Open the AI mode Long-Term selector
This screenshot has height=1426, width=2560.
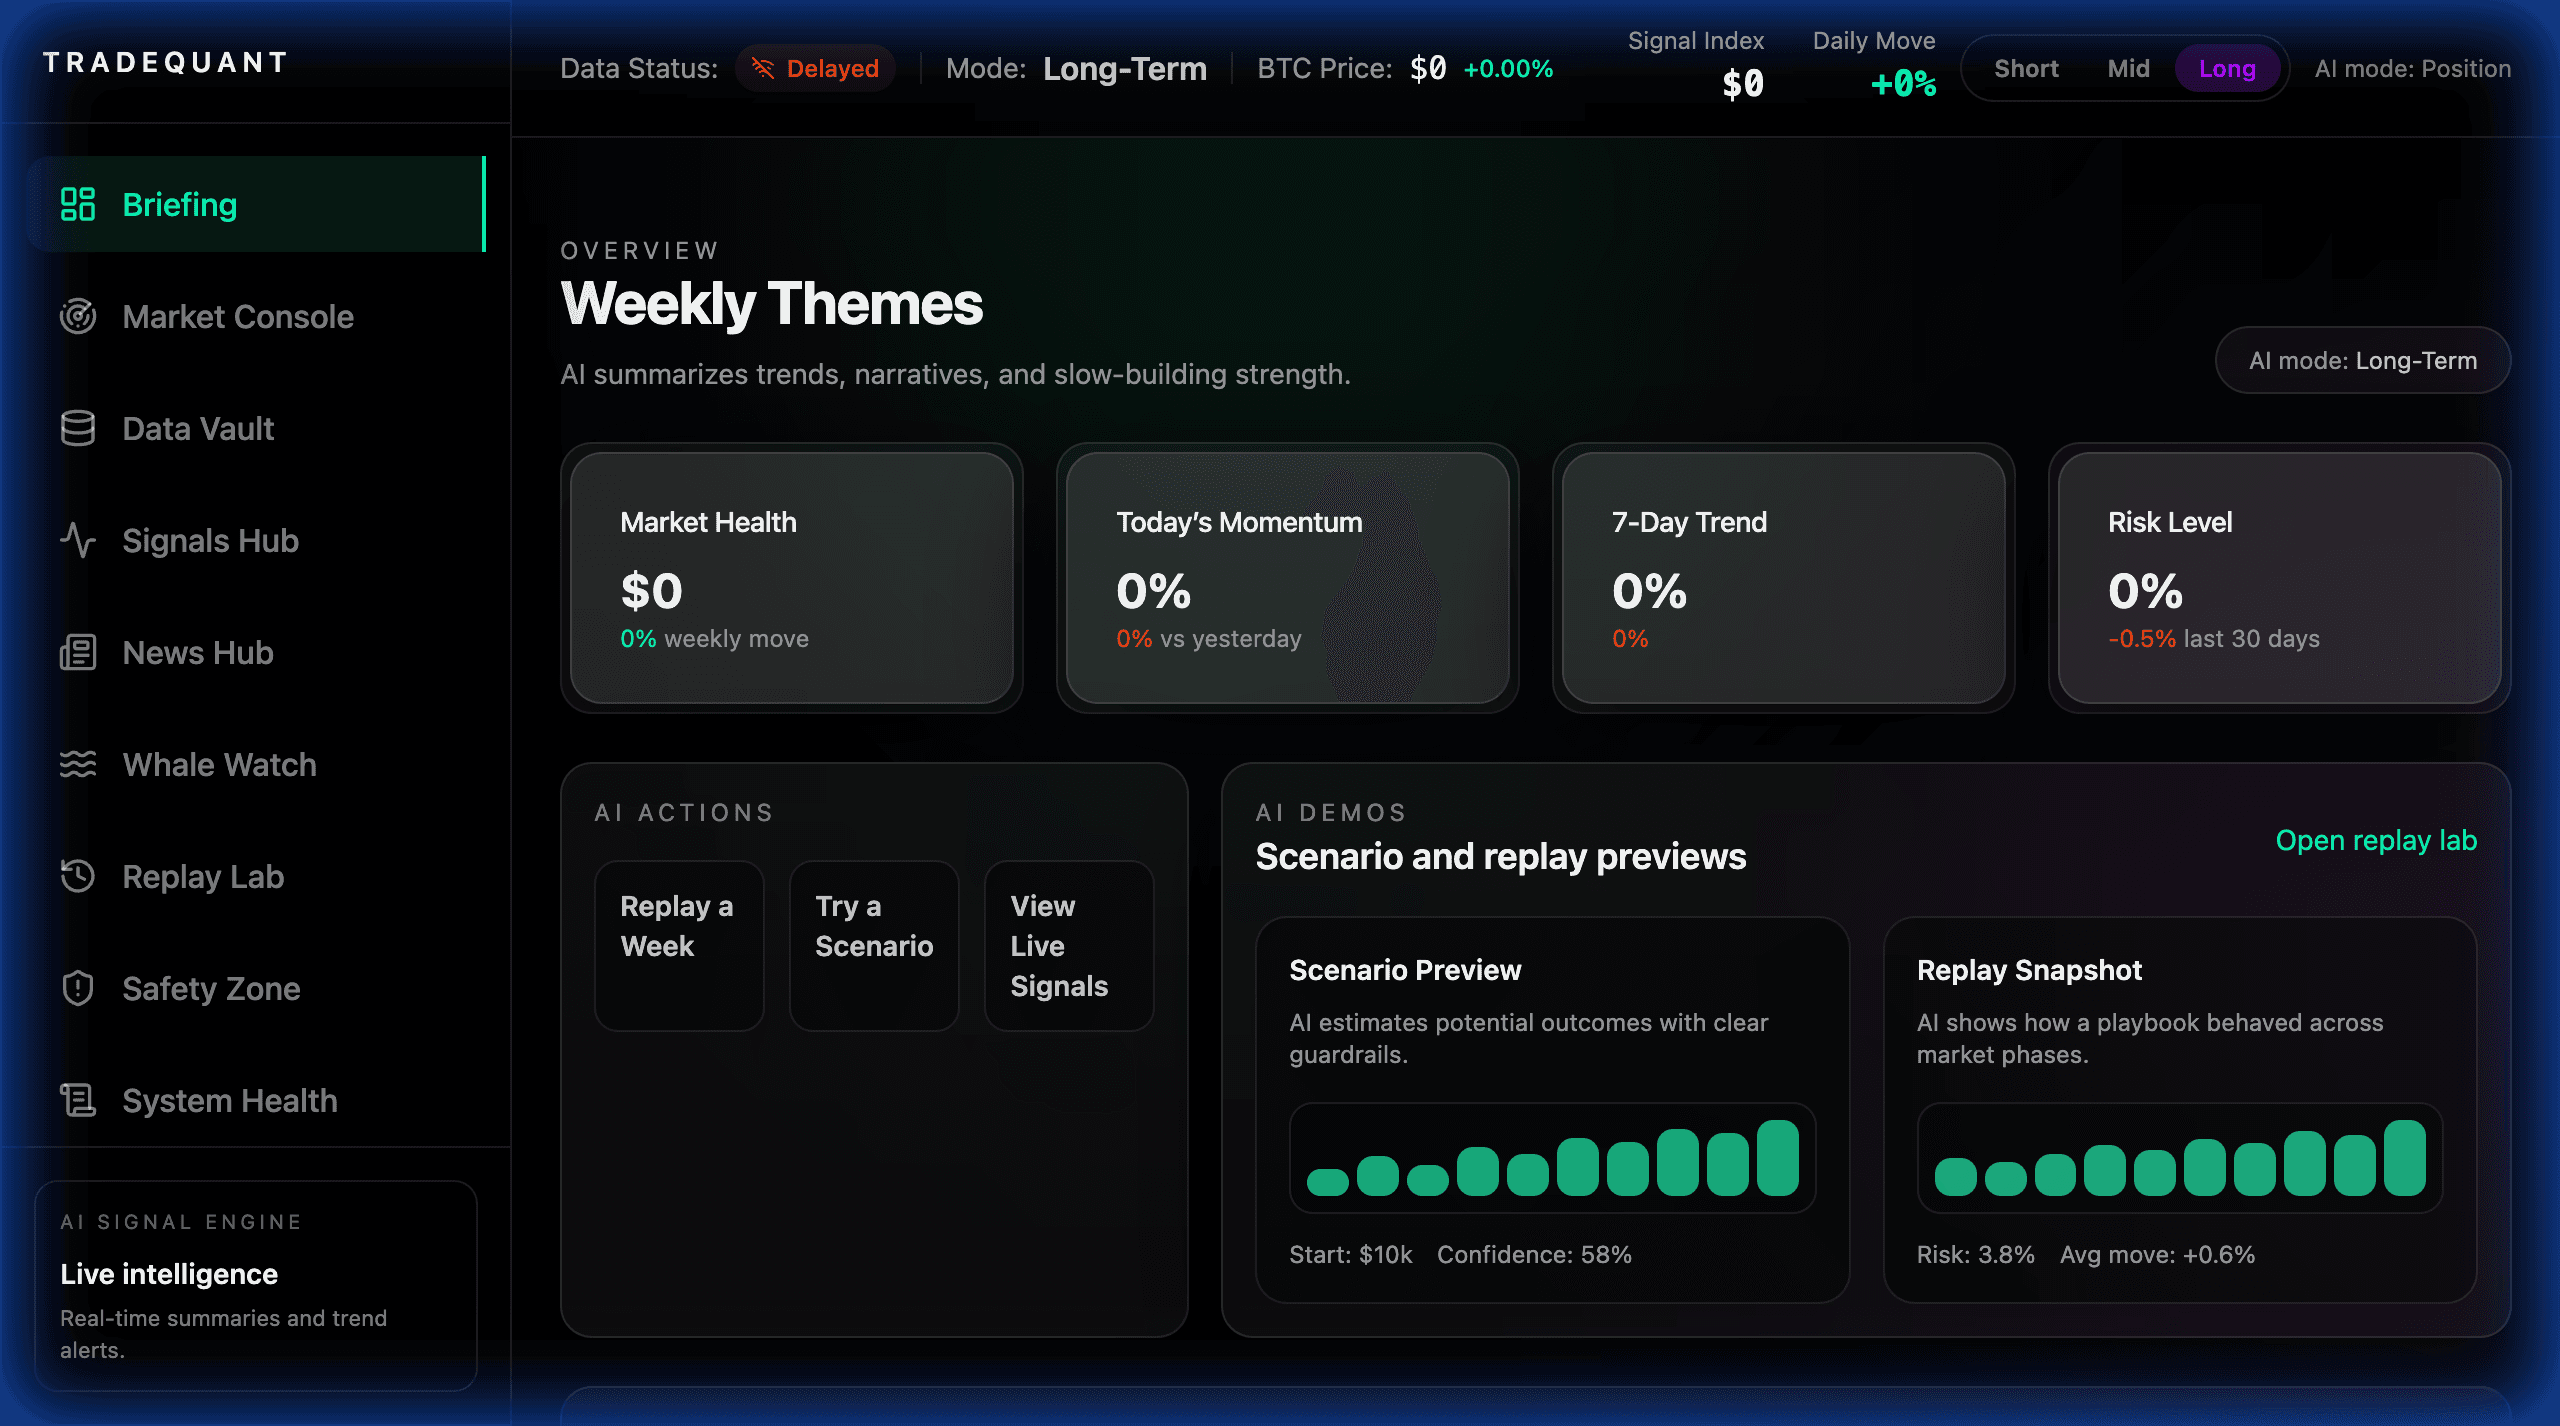tap(2362, 360)
